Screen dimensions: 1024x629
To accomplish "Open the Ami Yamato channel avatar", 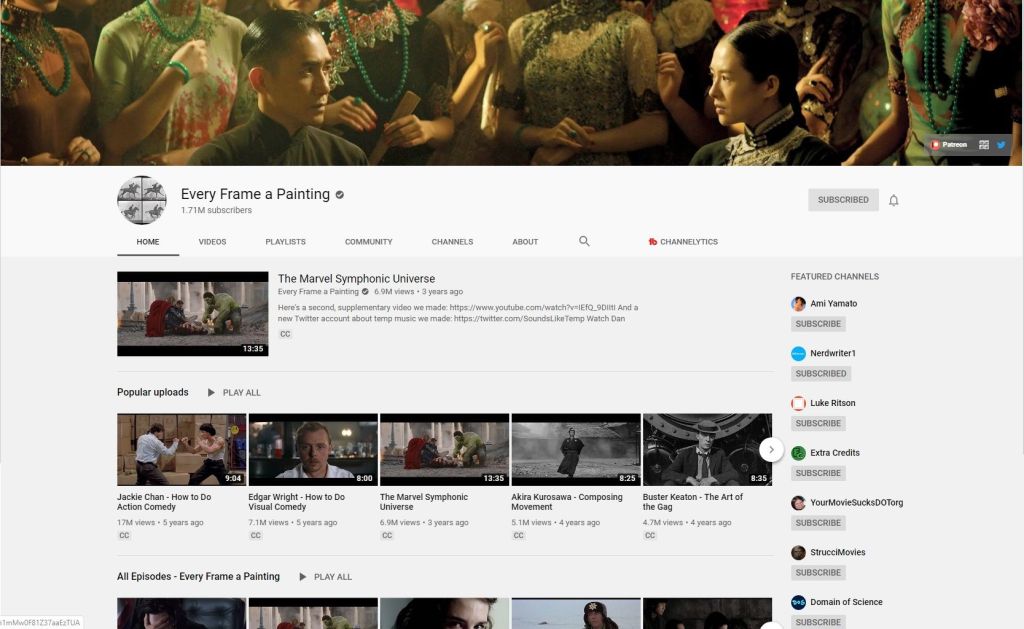I will 798,304.
